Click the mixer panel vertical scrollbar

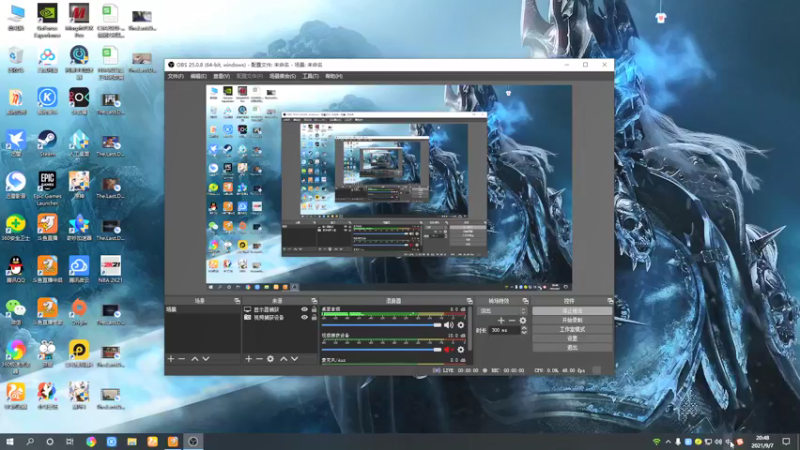(469, 329)
